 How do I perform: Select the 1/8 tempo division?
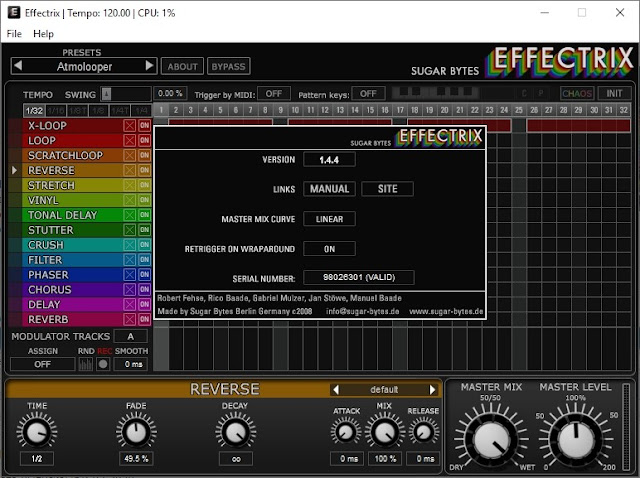(99, 111)
